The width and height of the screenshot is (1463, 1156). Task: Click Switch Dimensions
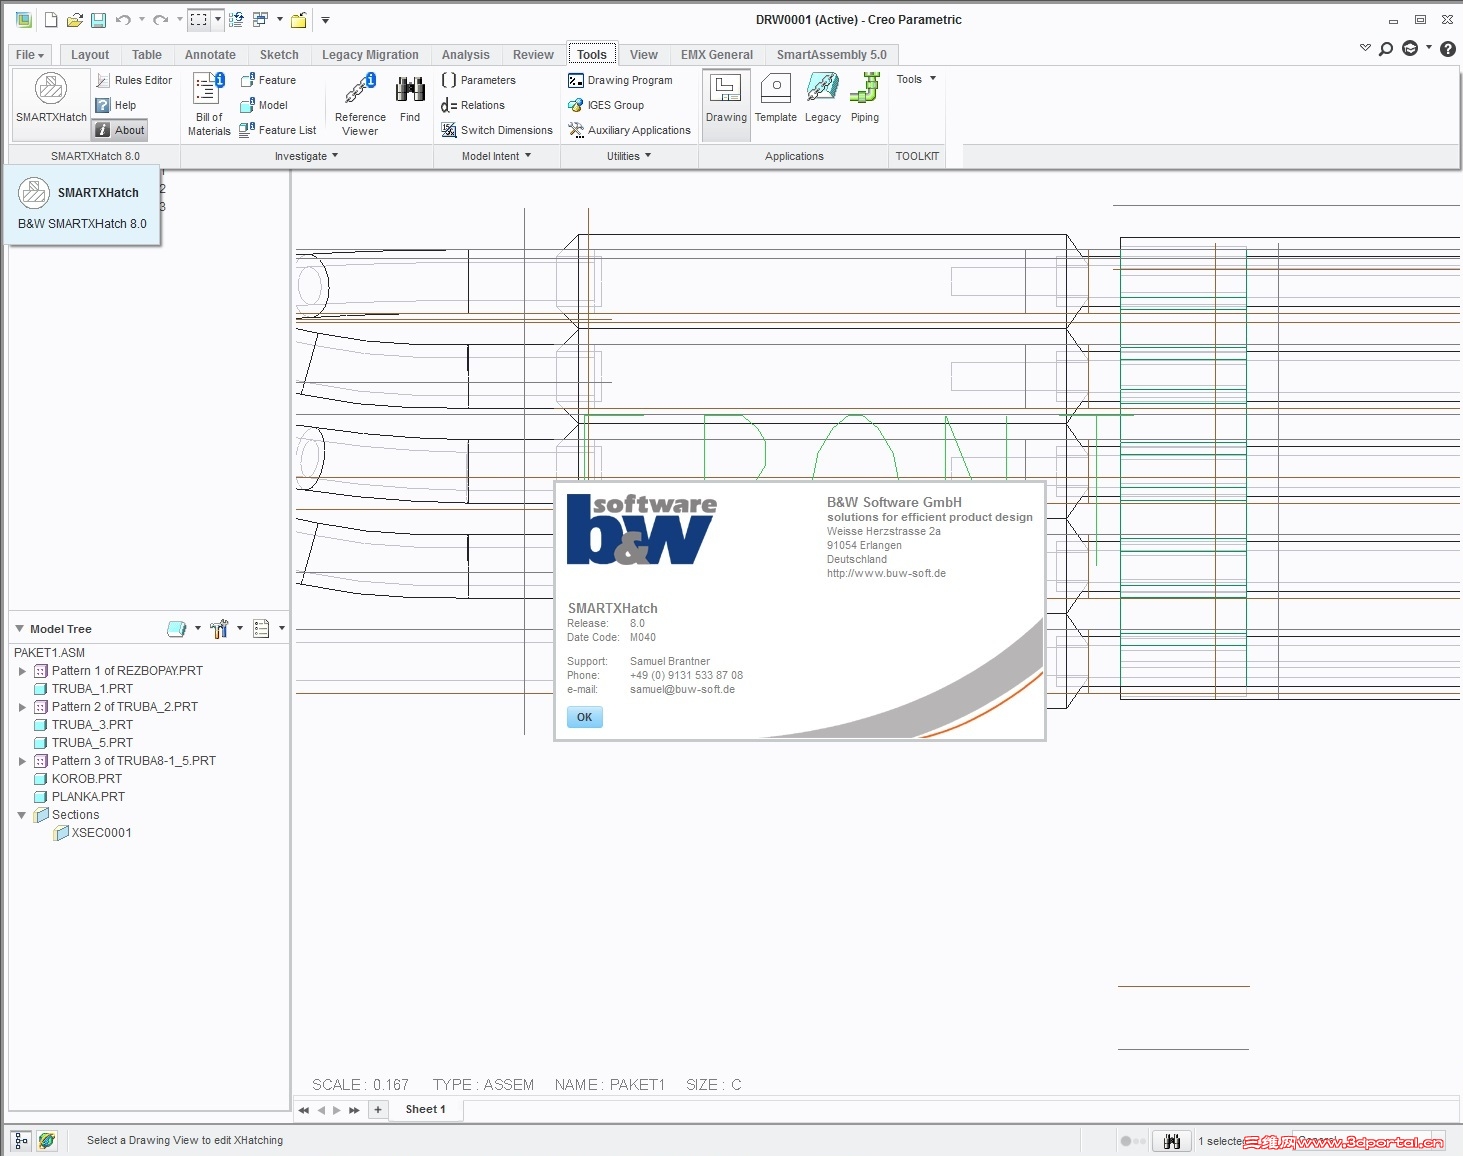(x=497, y=130)
